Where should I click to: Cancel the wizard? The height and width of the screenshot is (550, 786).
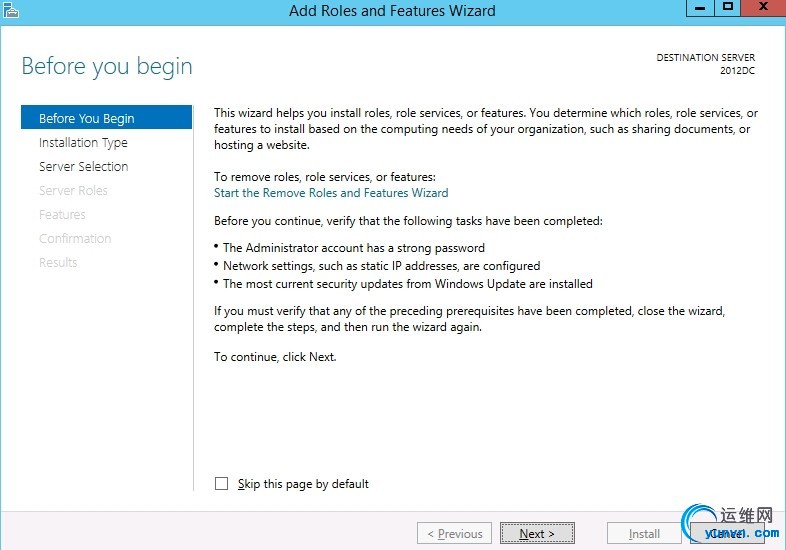point(725,534)
